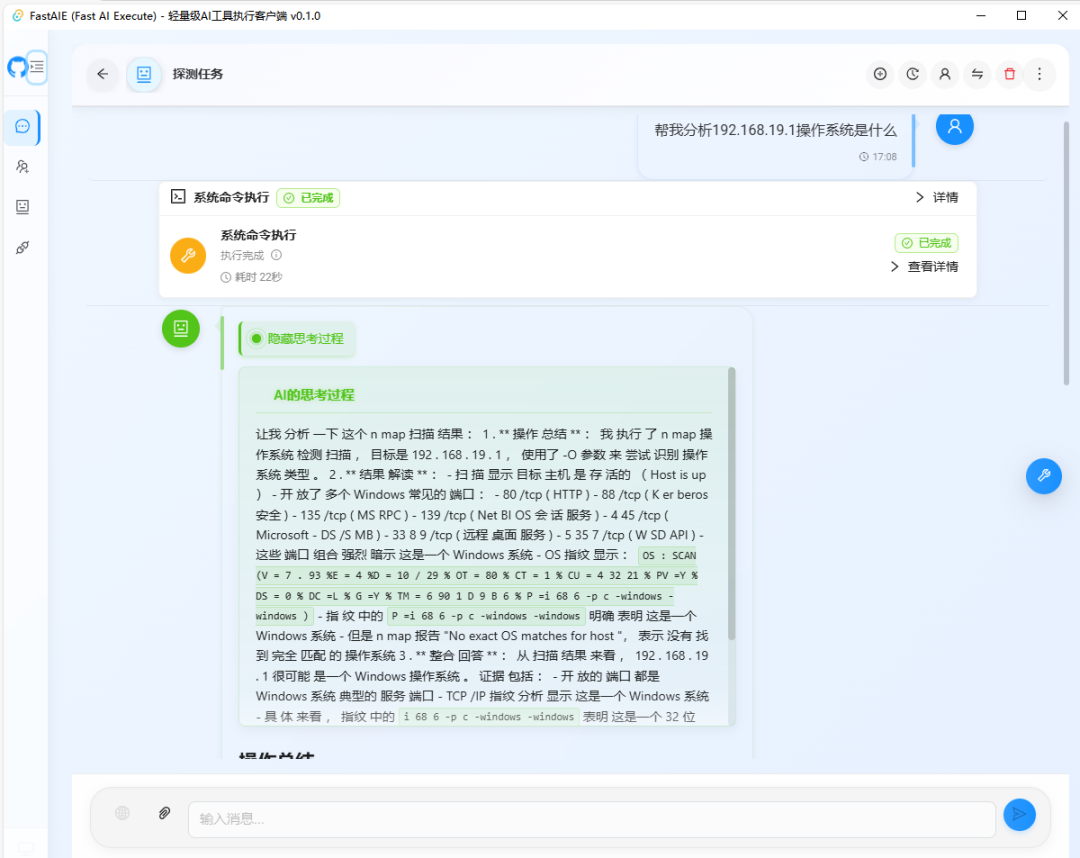
Task: Send message with blue paper plane button
Action: 1019,815
